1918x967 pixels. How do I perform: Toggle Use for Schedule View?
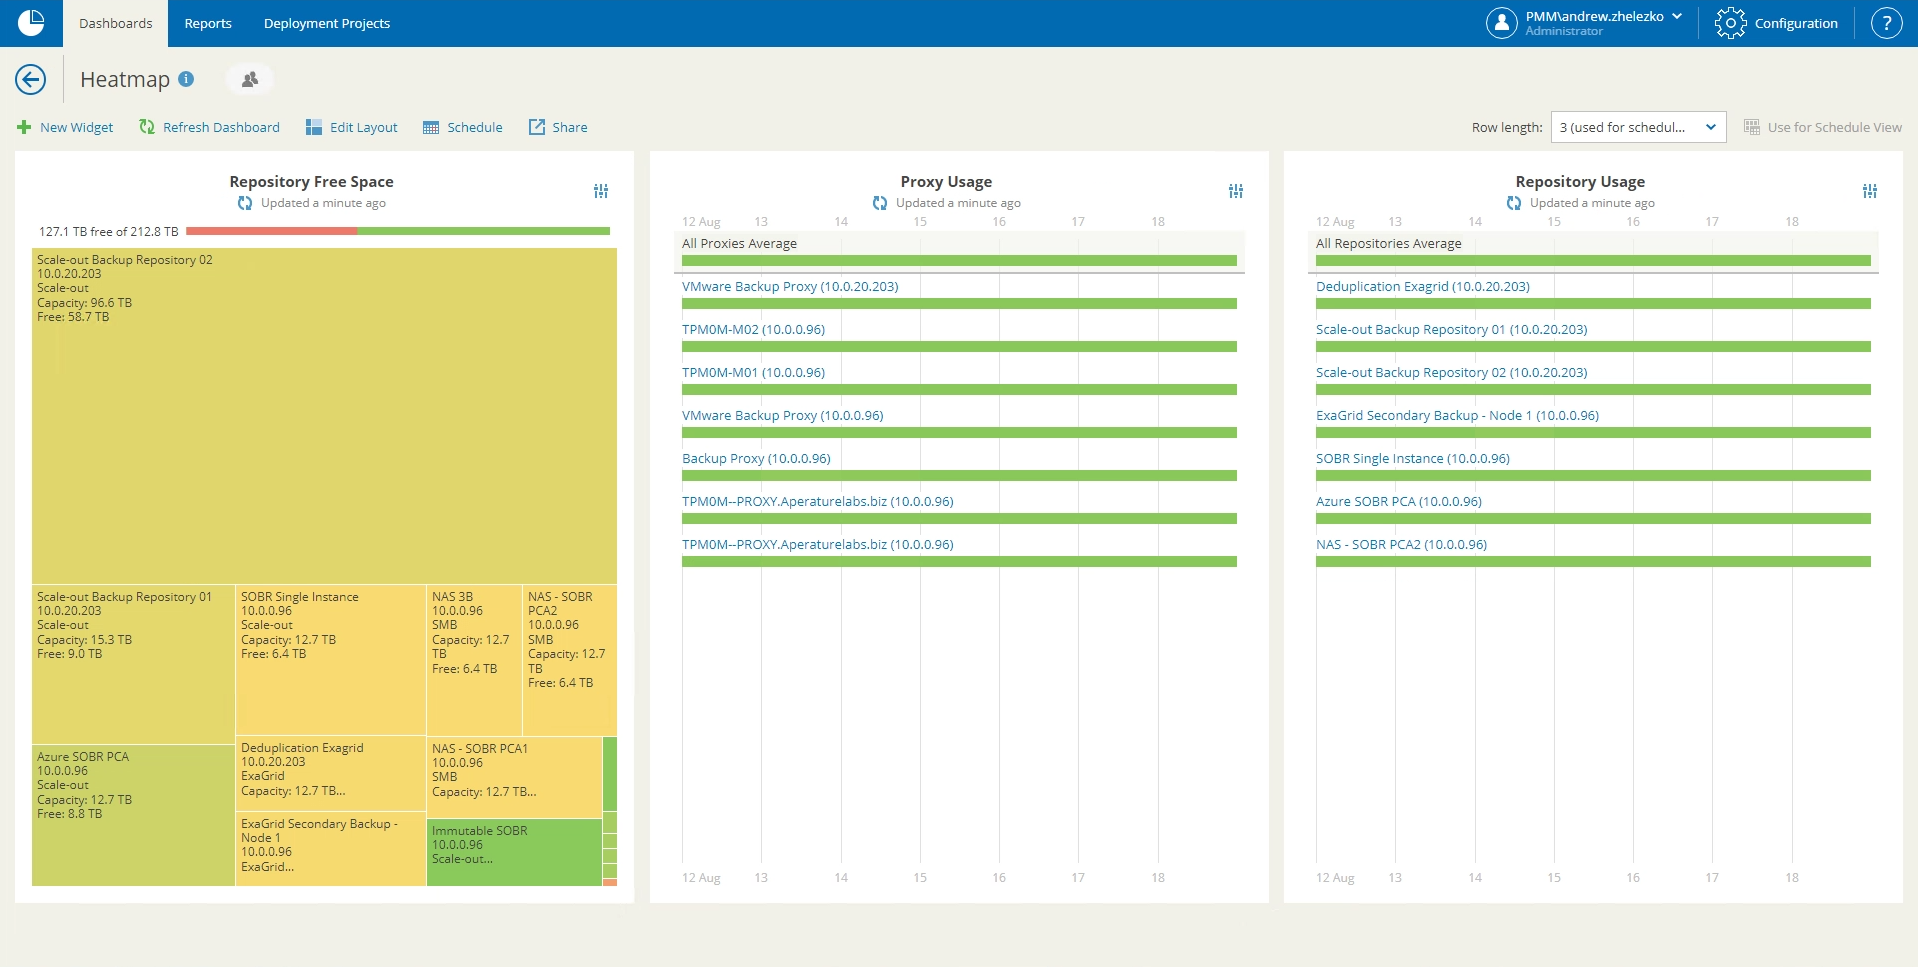coord(1823,127)
